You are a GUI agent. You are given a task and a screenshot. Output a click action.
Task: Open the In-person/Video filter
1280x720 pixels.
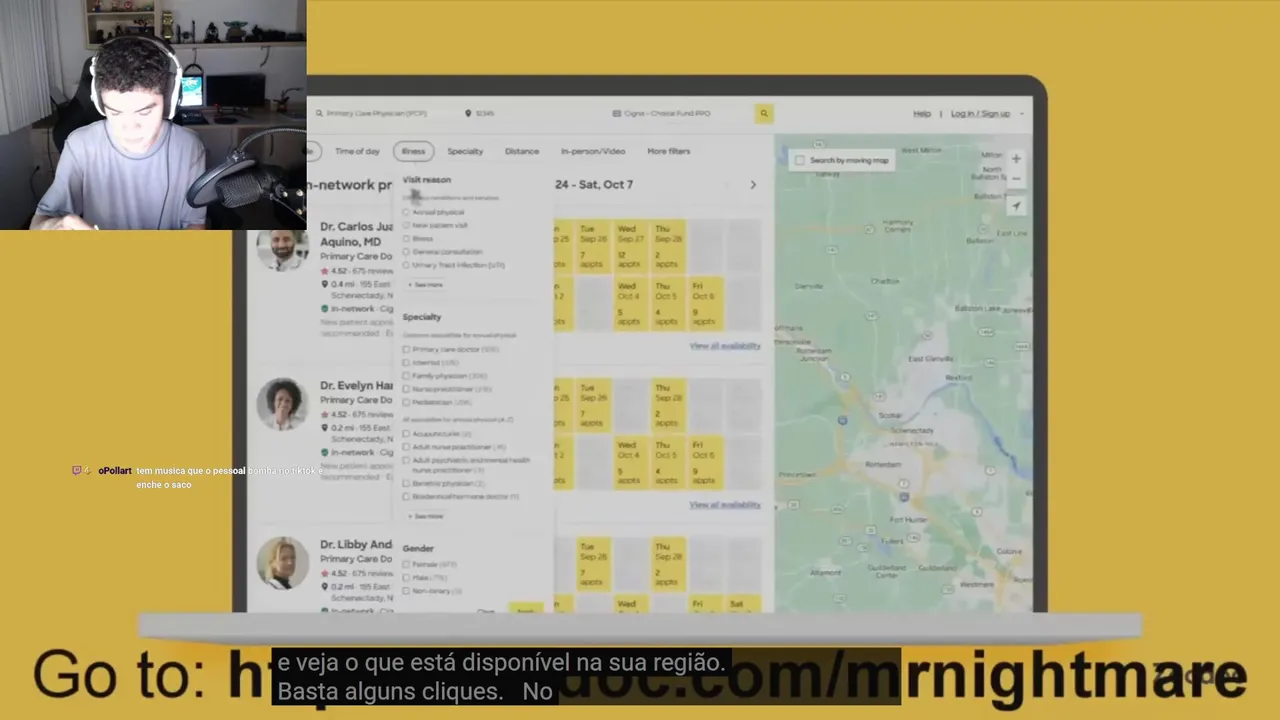[x=593, y=151]
